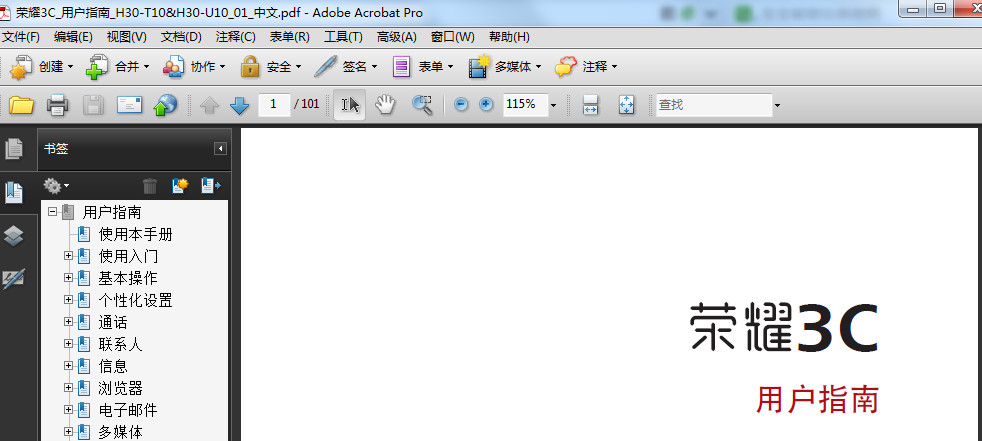This screenshot has width=982, height=441.
Task: Delete the selected bookmark with the trash icon
Action: [x=150, y=185]
